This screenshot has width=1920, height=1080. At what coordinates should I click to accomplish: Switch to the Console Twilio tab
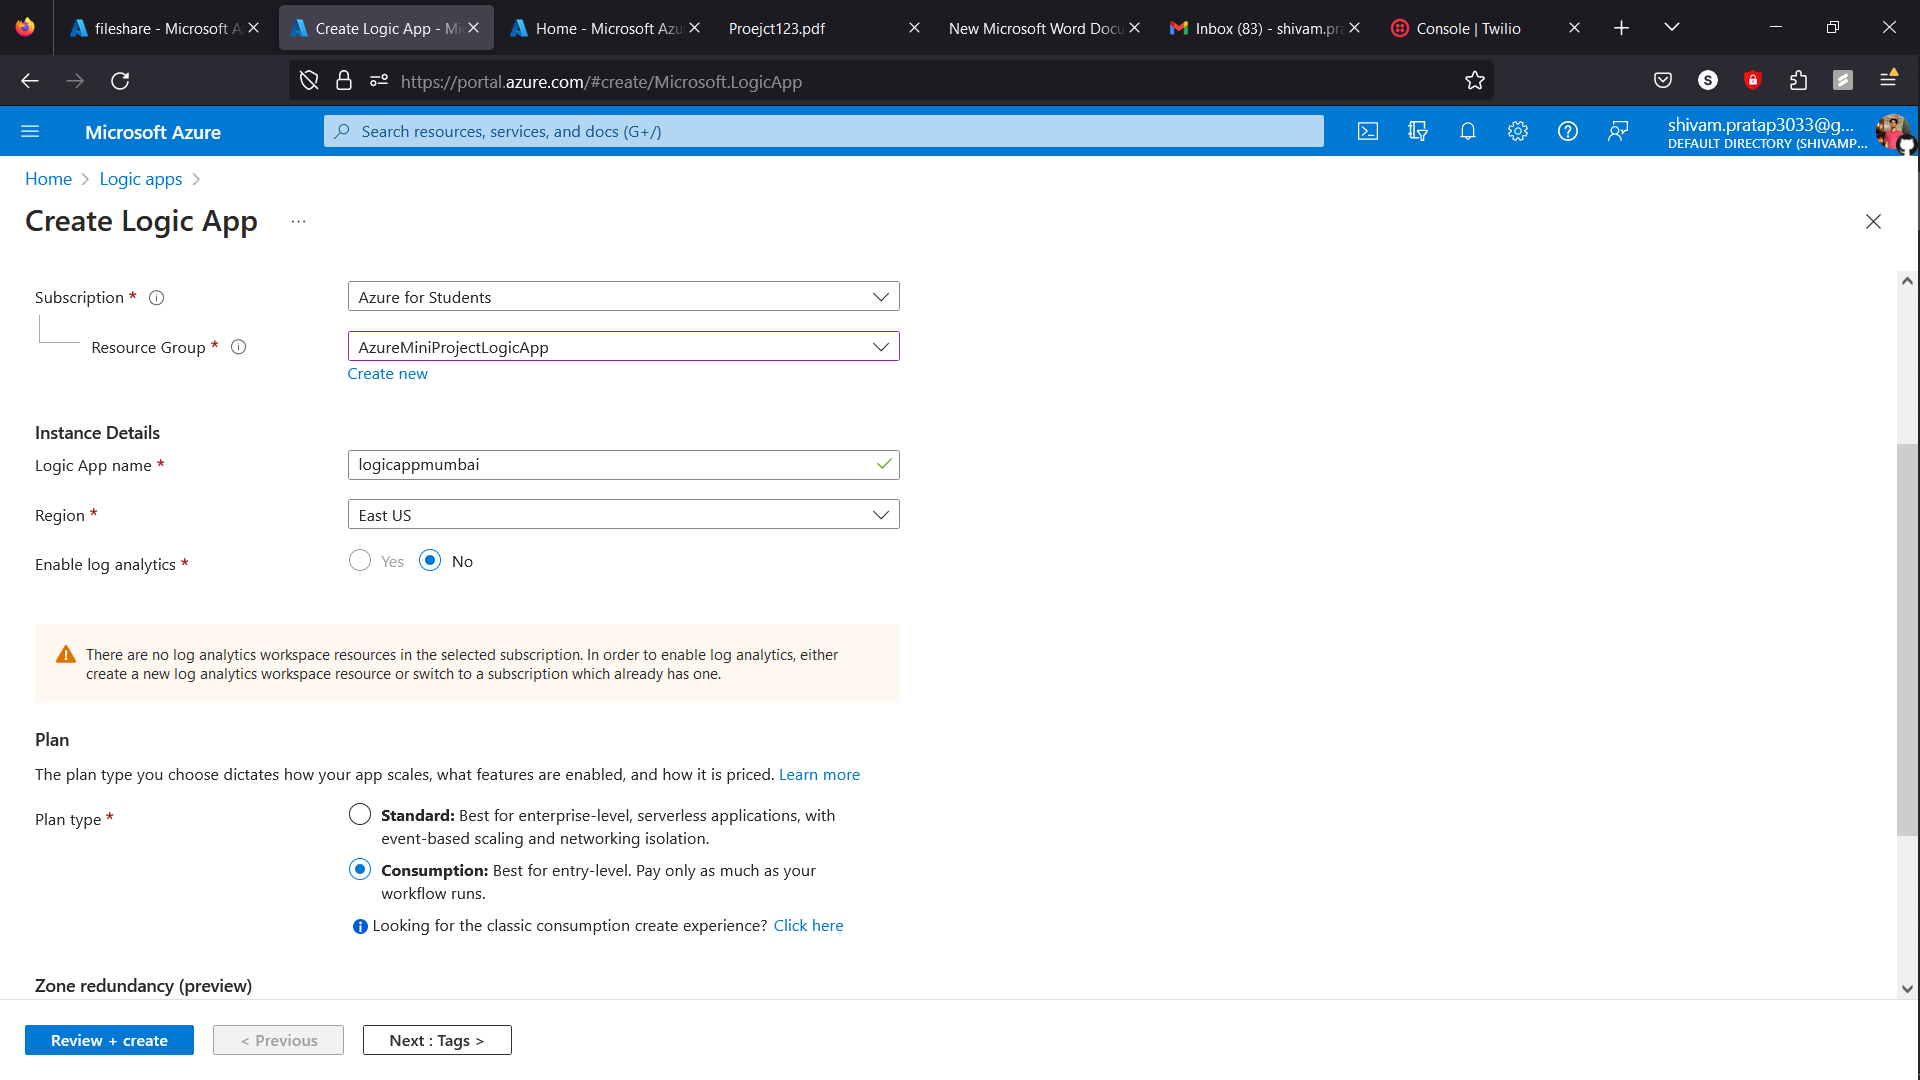pyautogui.click(x=1467, y=28)
